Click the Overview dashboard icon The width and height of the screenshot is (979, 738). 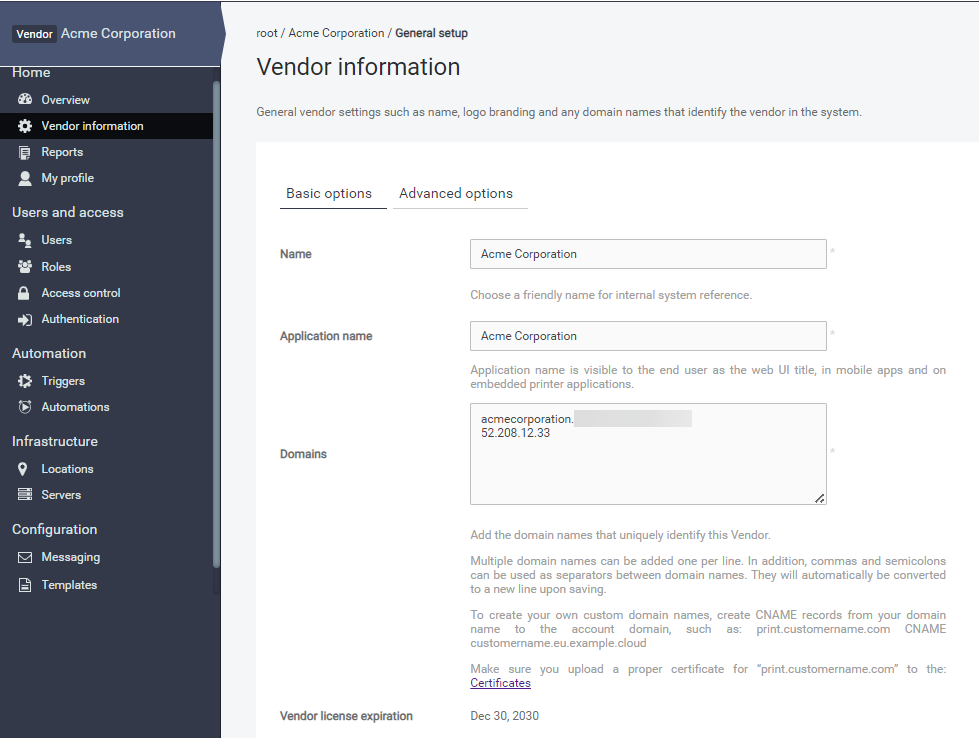pyautogui.click(x=25, y=100)
